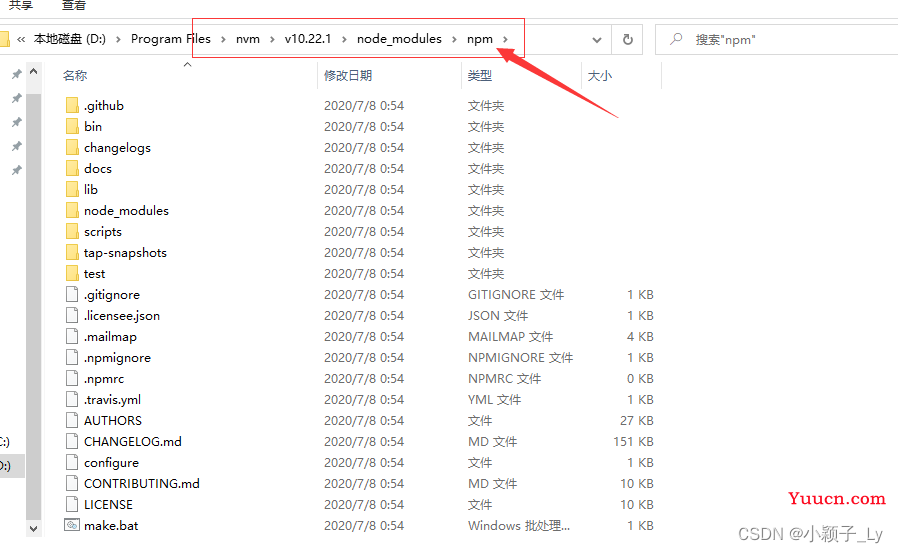The height and width of the screenshot is (553, 898).
Task: Expand the chevron after nvm in path
Action: click(272, 39)
